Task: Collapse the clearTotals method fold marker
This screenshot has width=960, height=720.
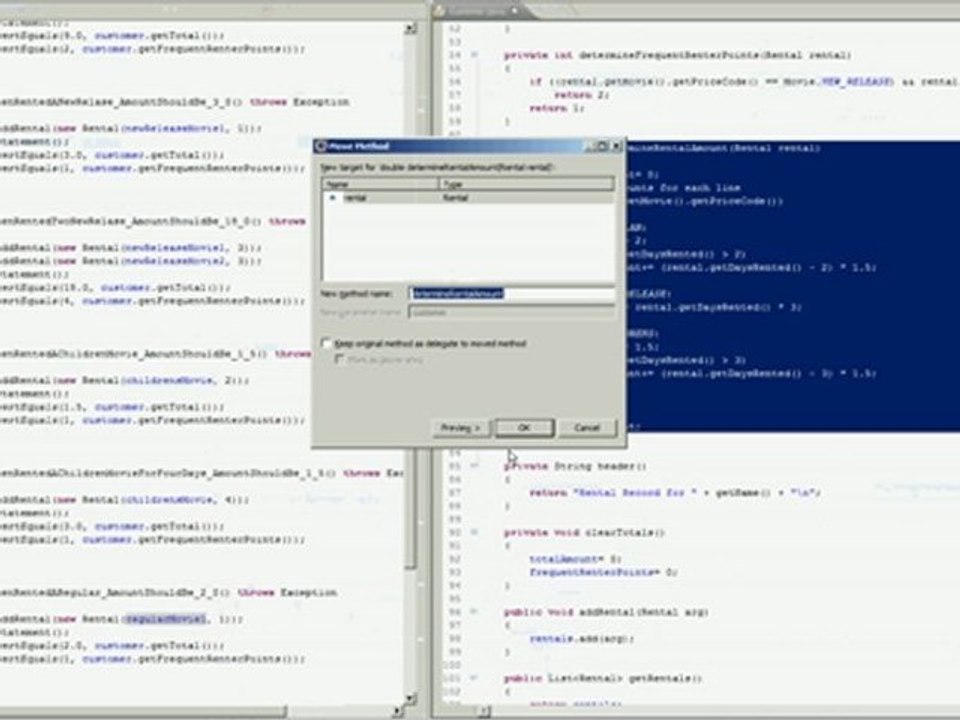Action: pyautogui.click(x=474, y=532)
